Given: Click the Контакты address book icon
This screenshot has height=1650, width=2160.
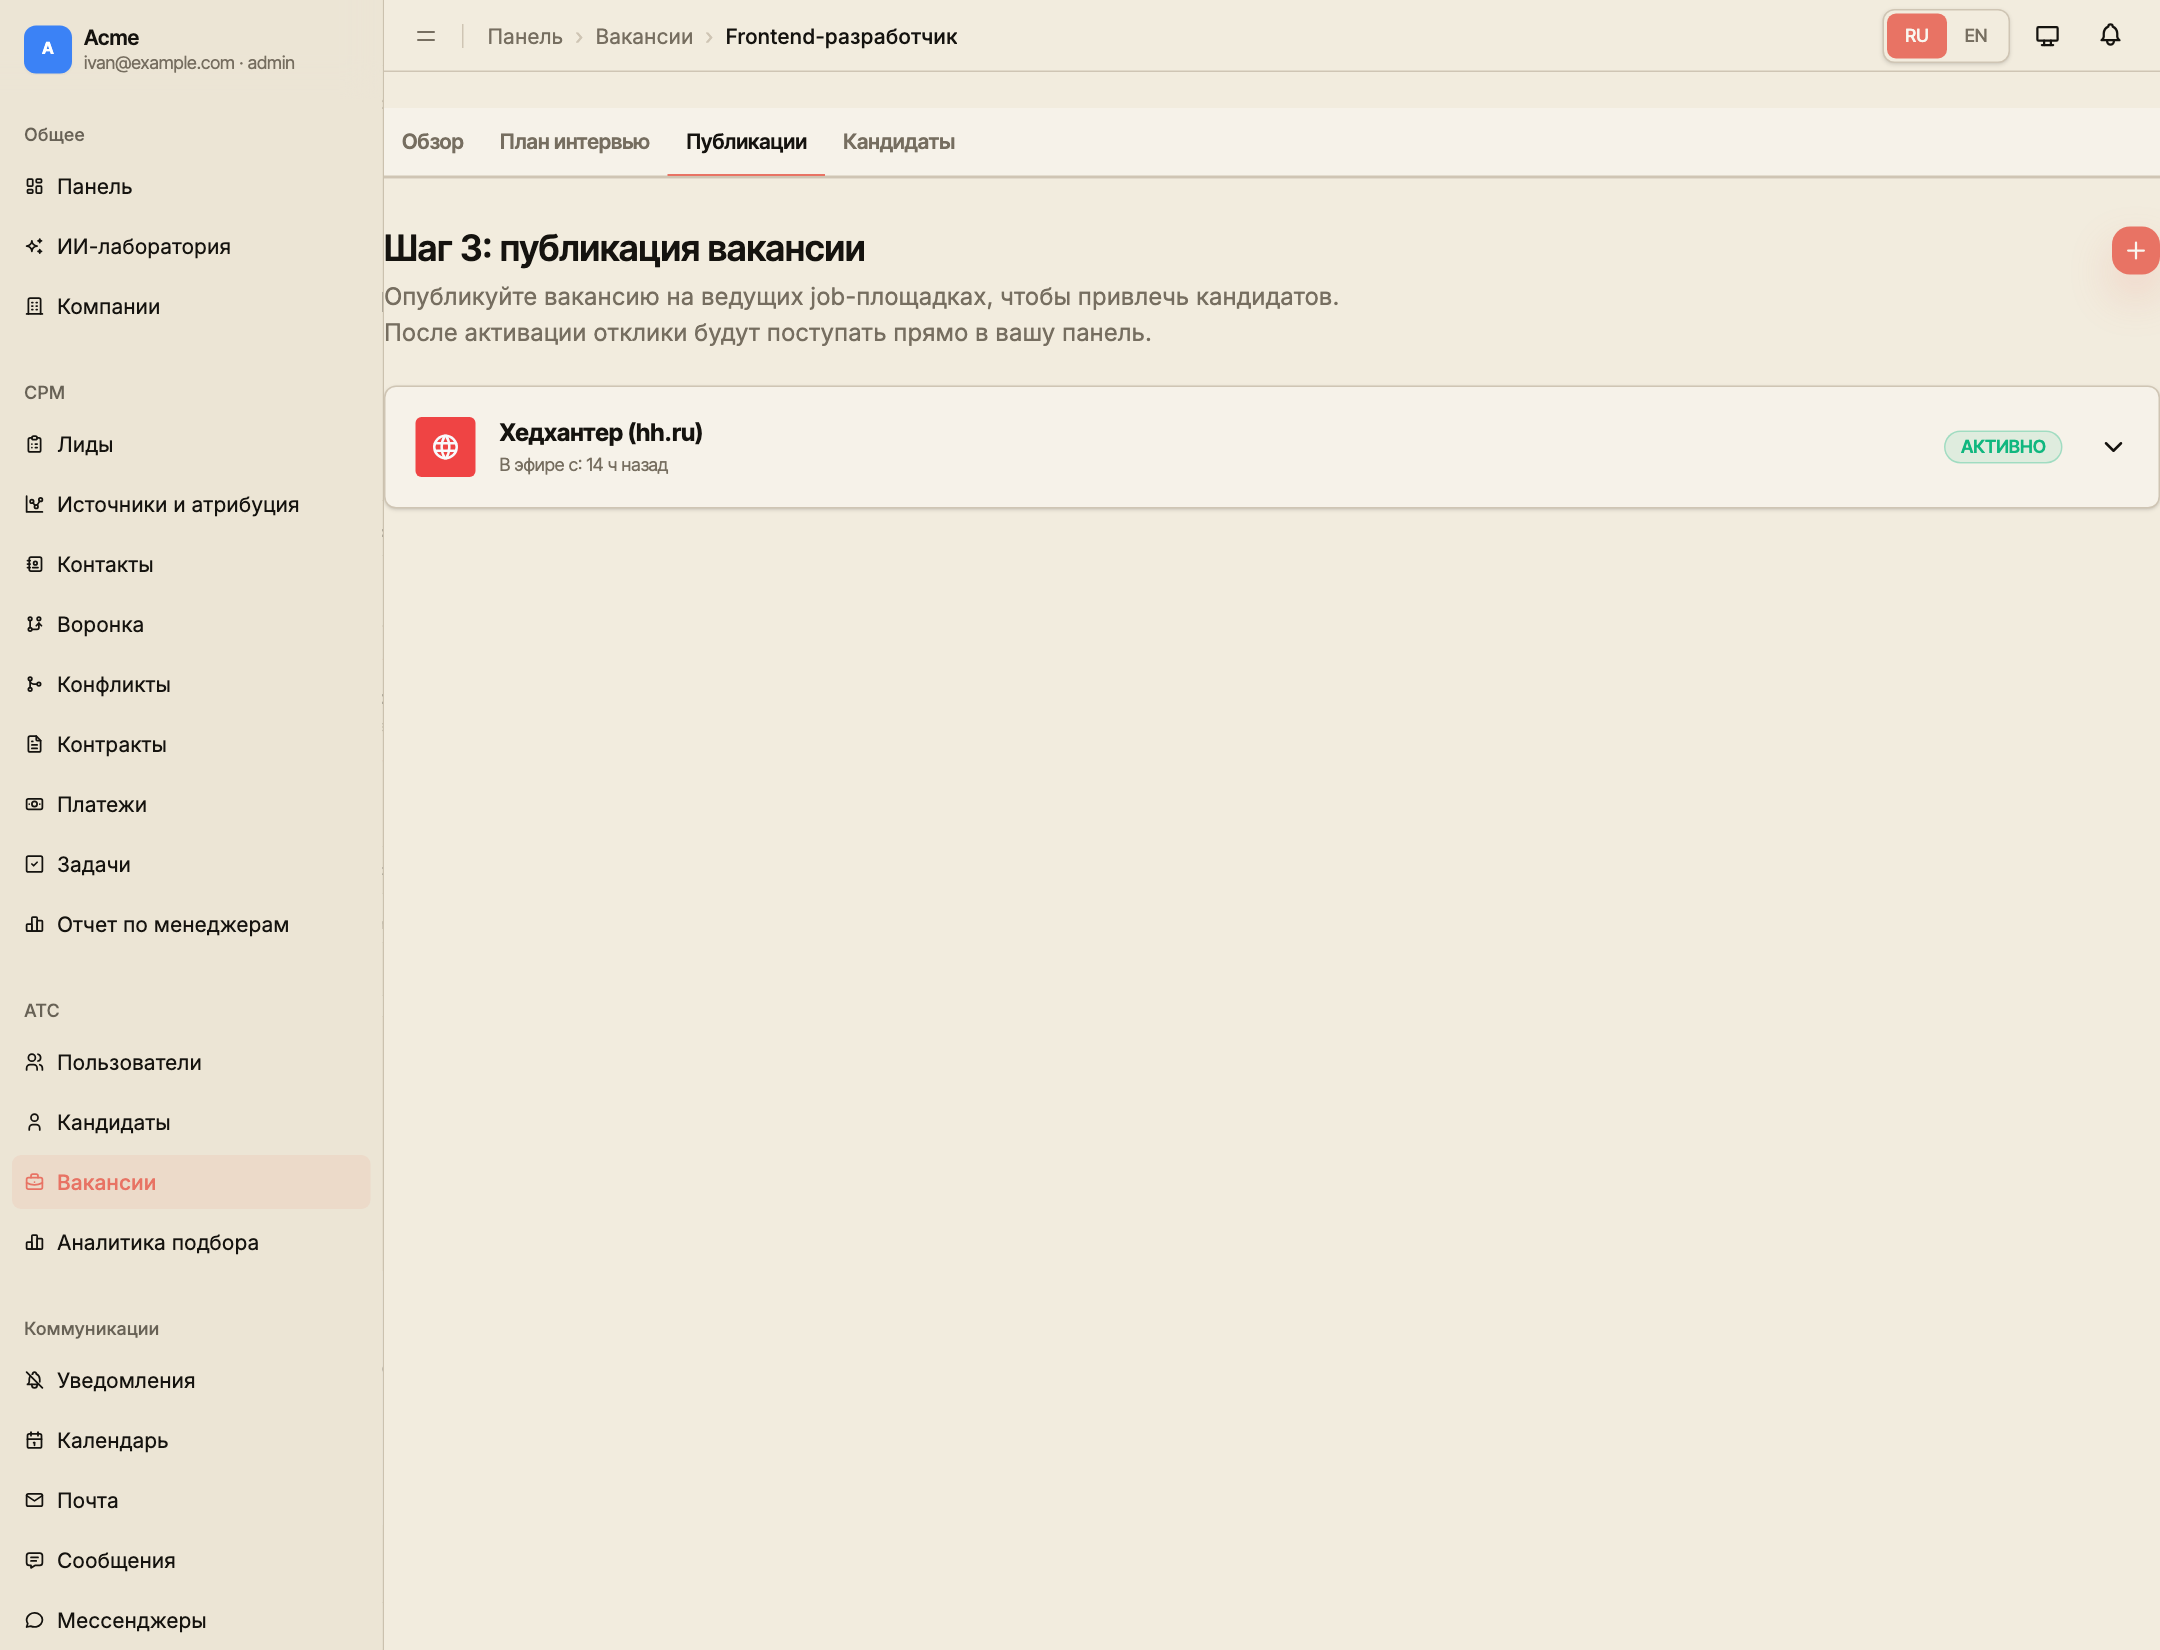Looking at the screenshot, I should point(35,565).
